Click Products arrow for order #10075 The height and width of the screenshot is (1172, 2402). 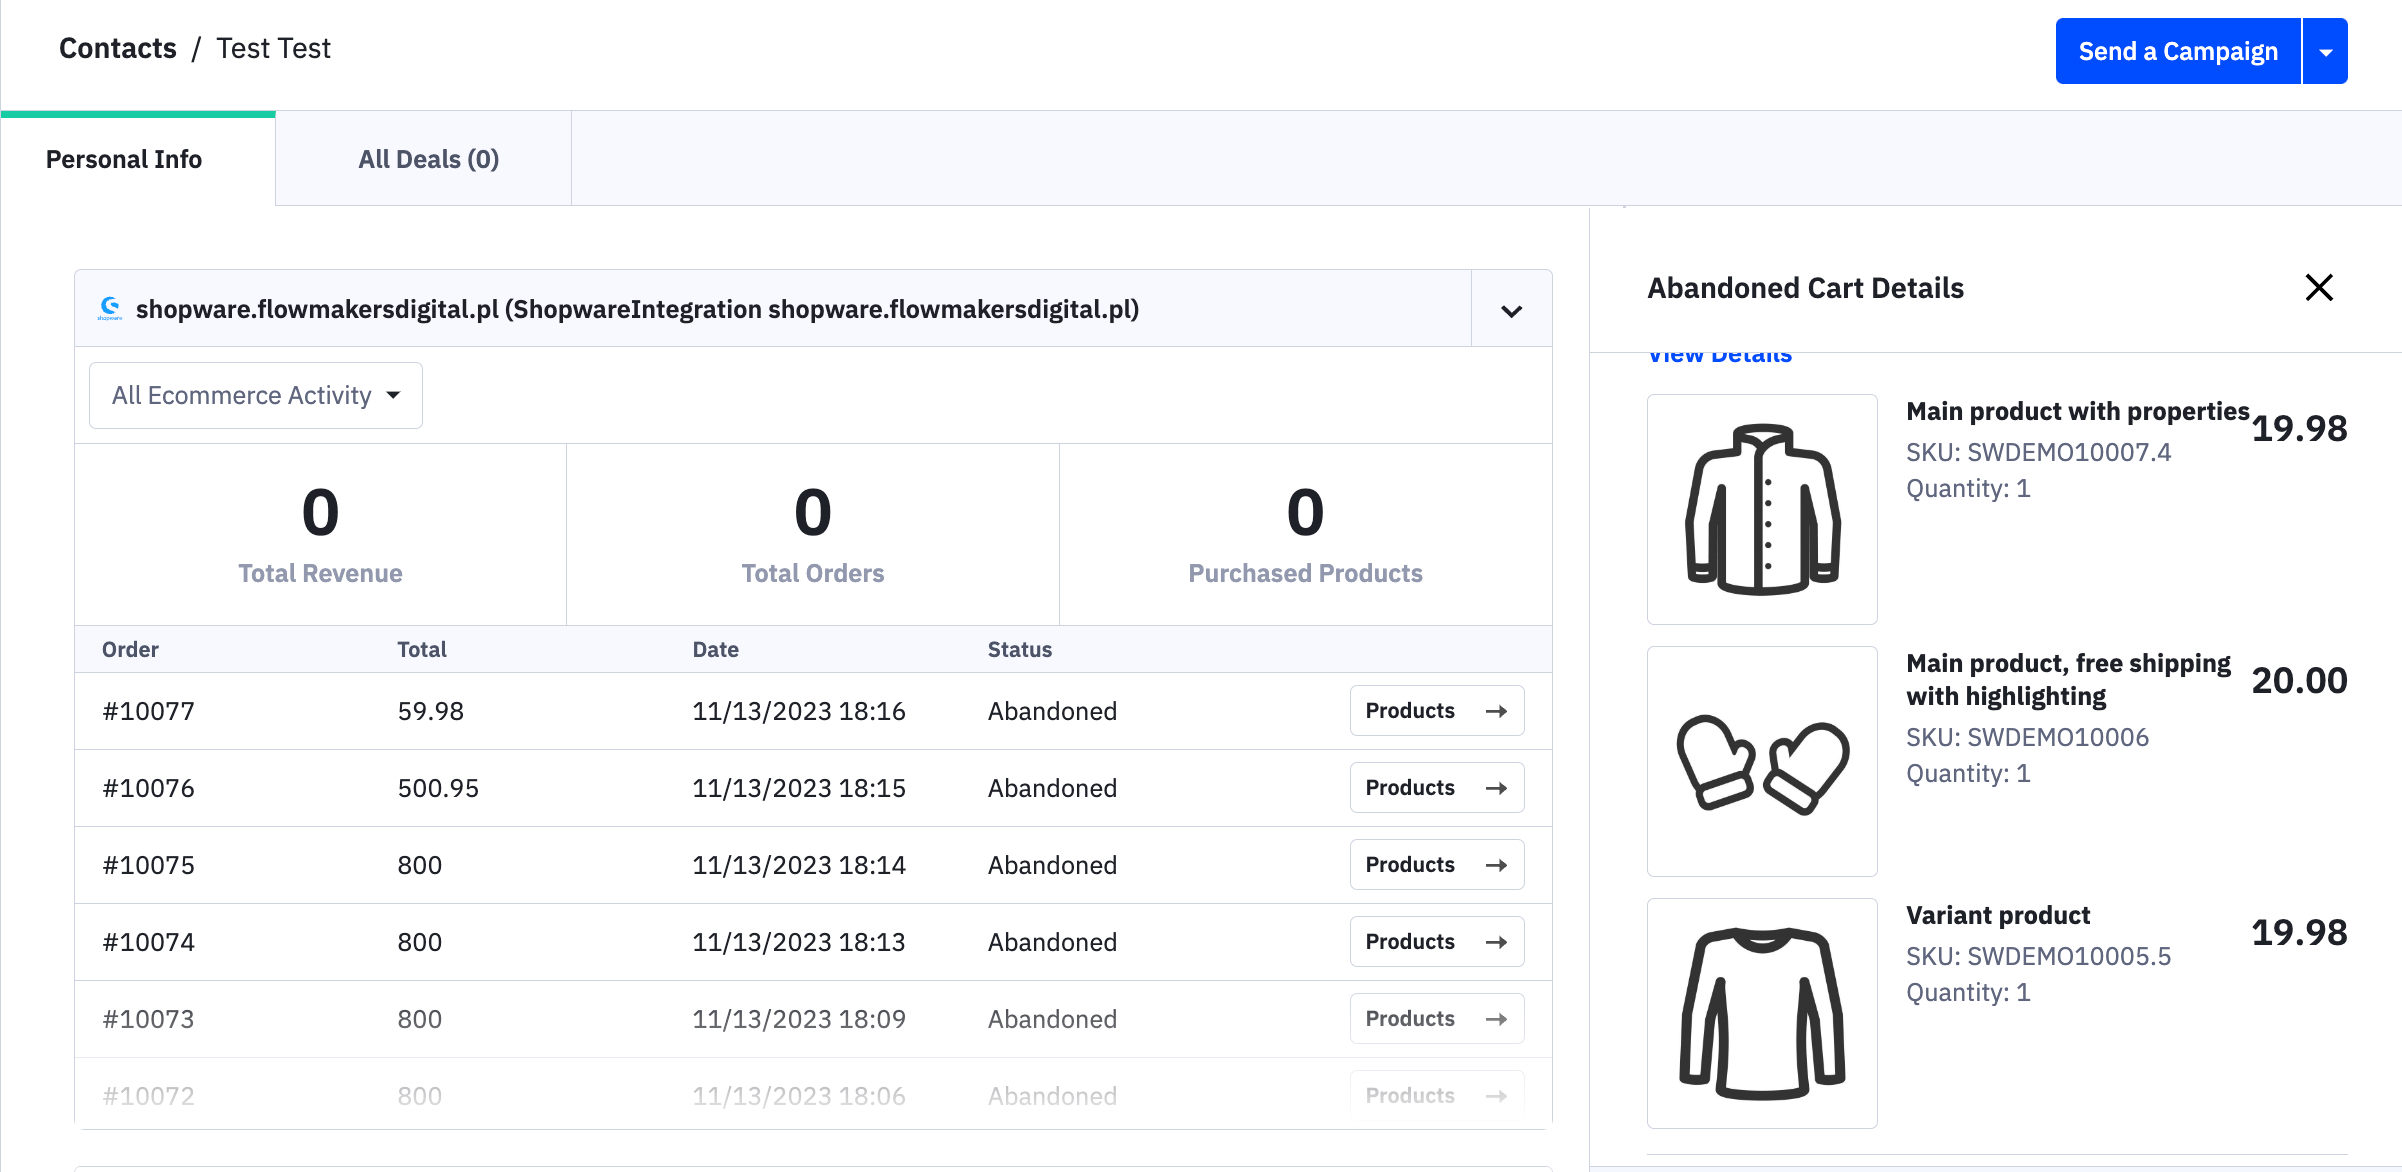click(x=1432, y=864)
